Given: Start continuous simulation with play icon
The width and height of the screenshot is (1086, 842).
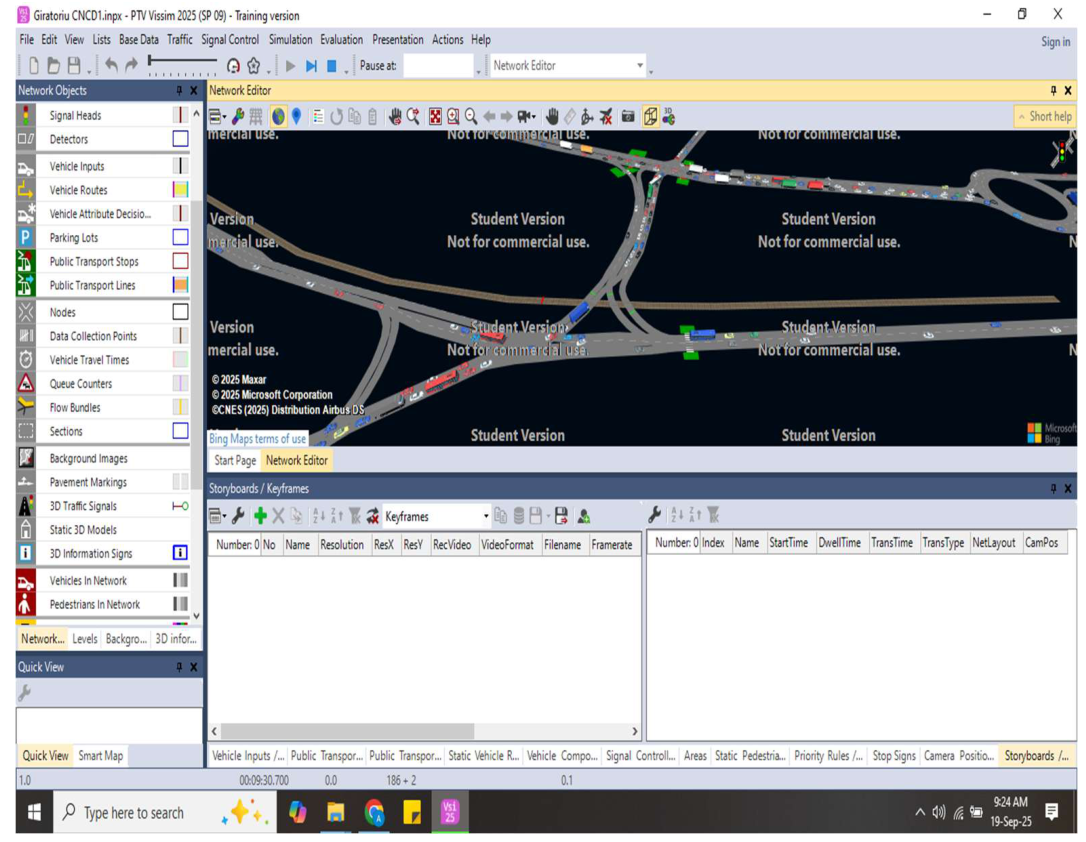Looking at the screenshot, I should 290,66.
